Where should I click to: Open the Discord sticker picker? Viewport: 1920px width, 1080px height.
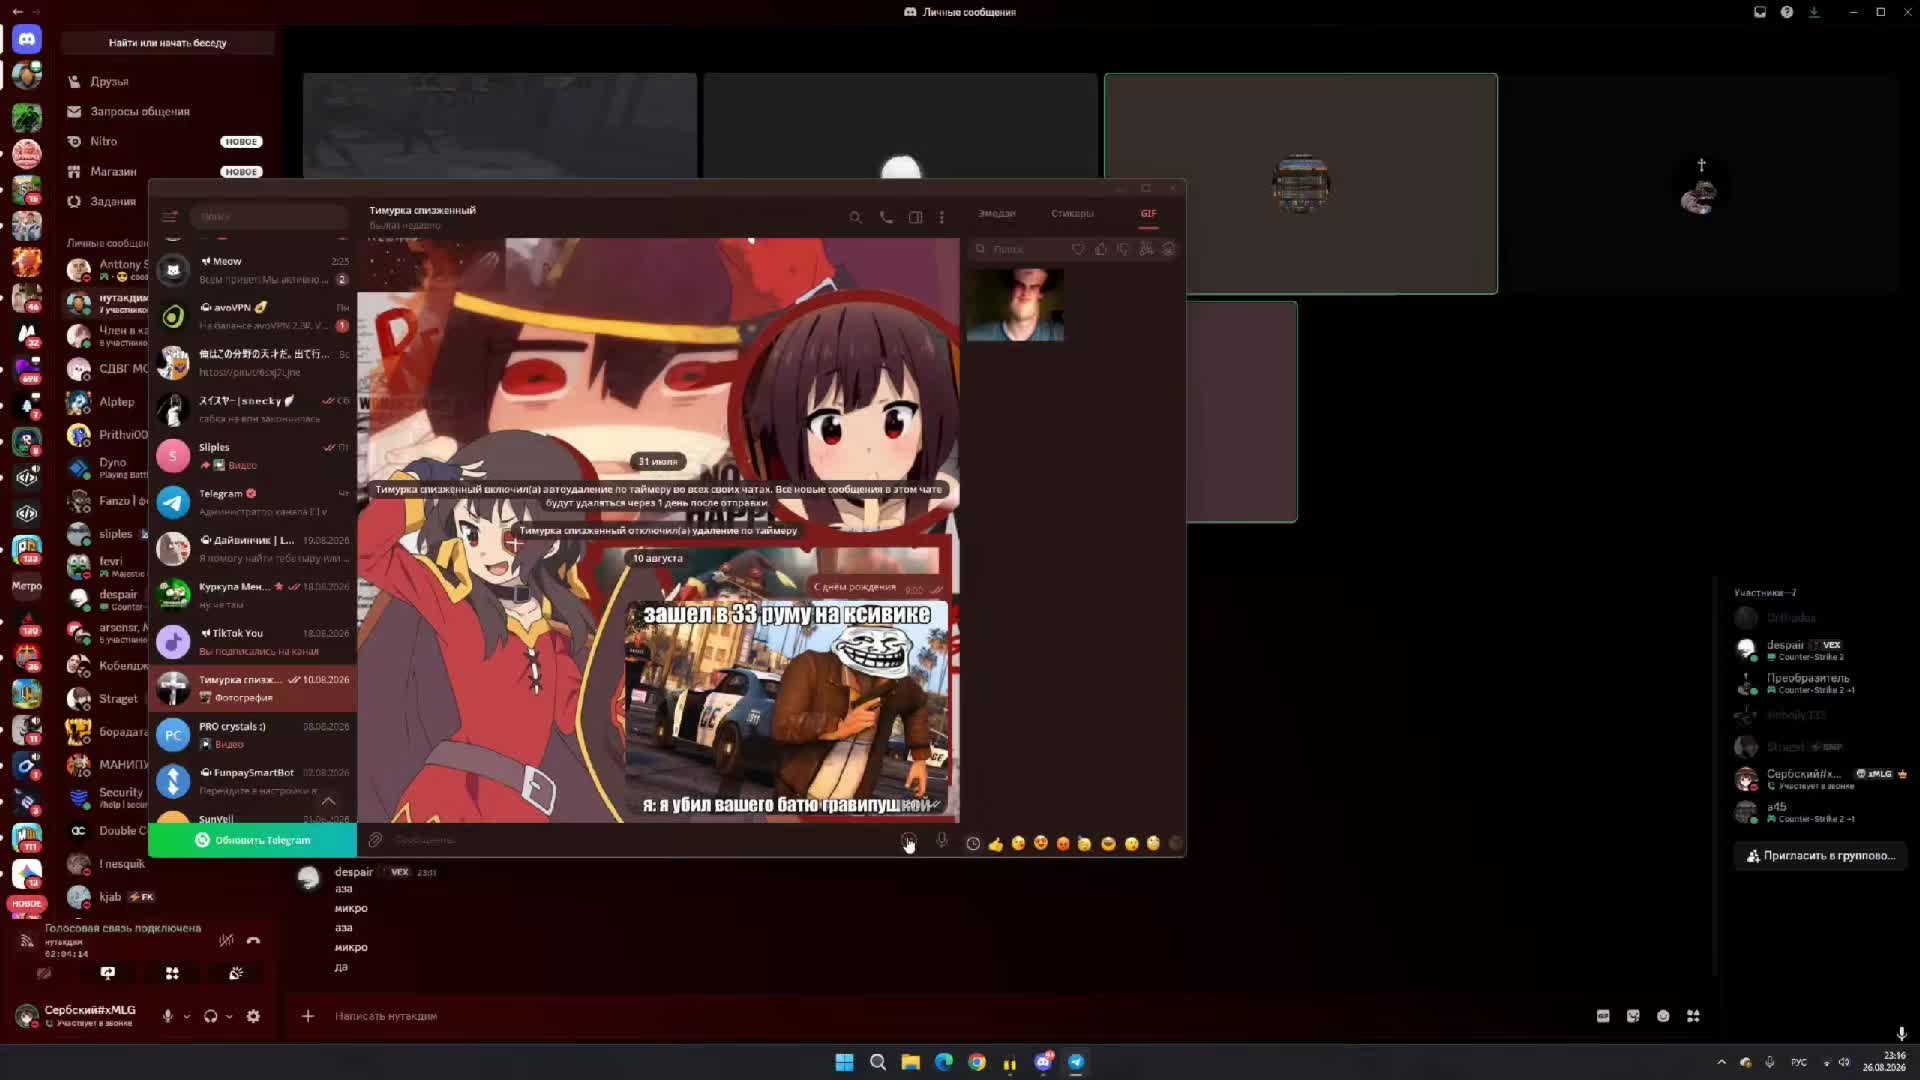[1633, 1016]
